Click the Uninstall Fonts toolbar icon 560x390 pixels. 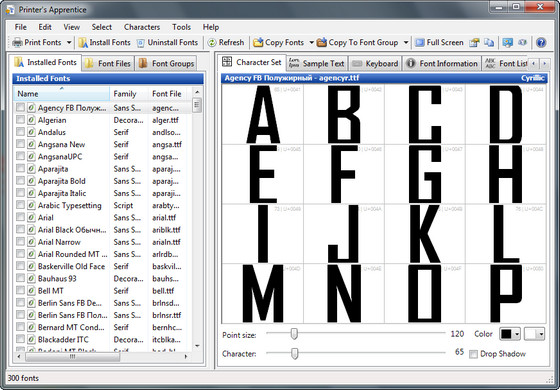pos(141,43)
